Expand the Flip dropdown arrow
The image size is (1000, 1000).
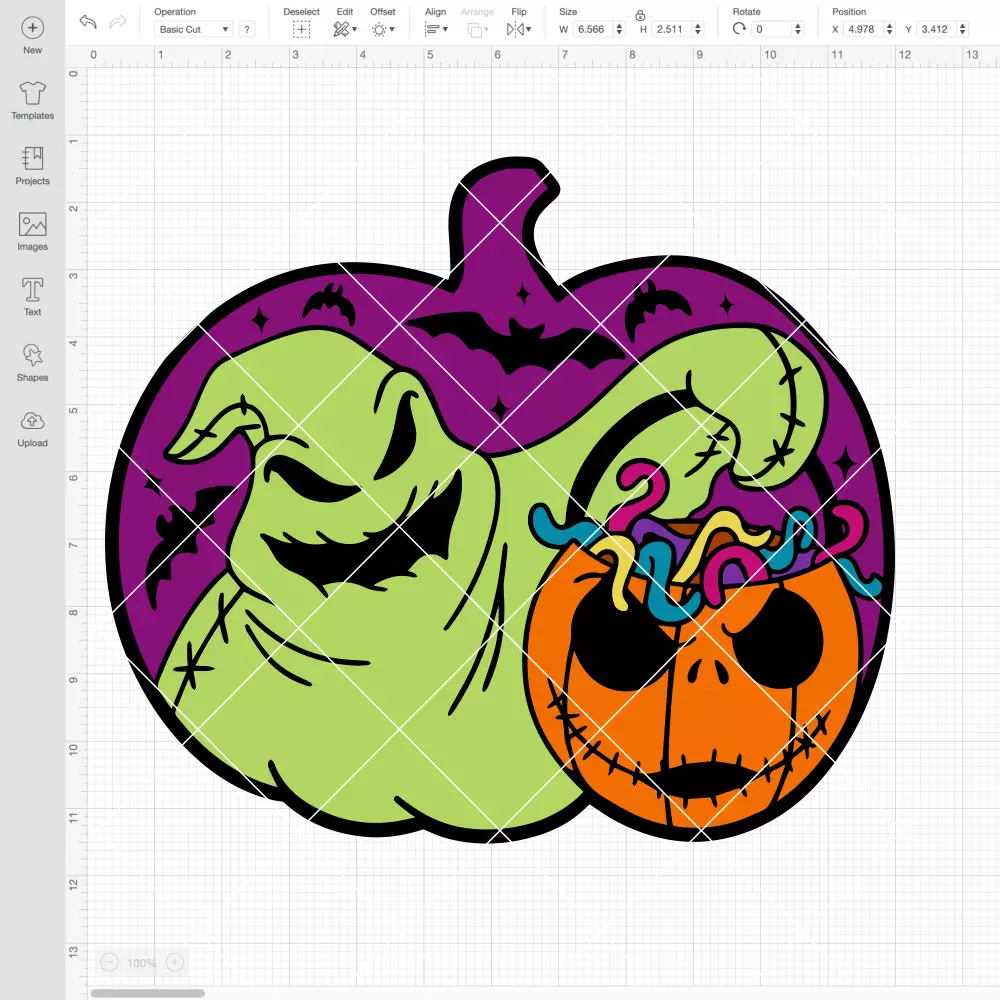point(529,29)
